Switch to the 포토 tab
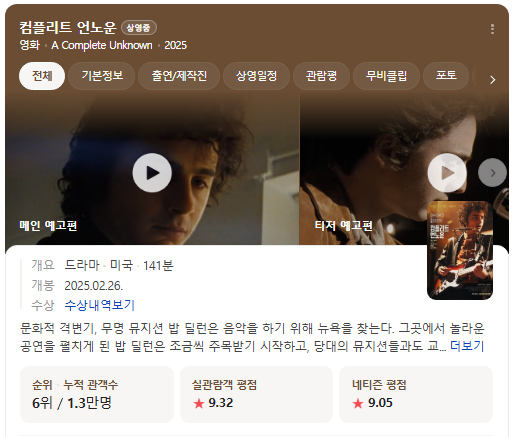The height and width of the screenshot is (437, 514). pyautogui.click(x=446, y=76)
